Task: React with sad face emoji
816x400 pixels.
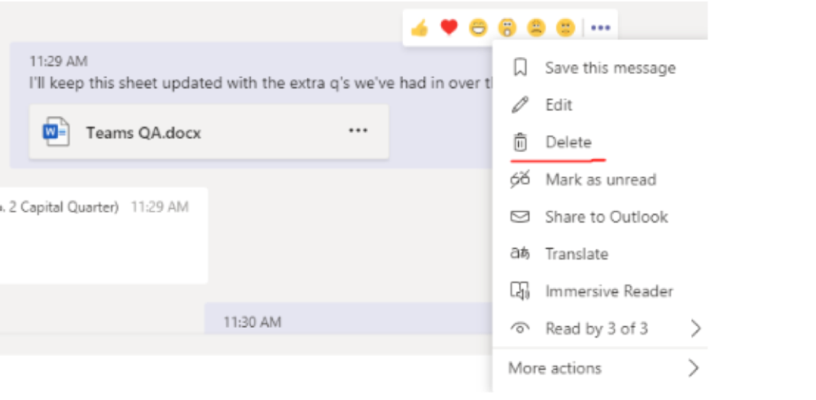Action: coord(536,28)
